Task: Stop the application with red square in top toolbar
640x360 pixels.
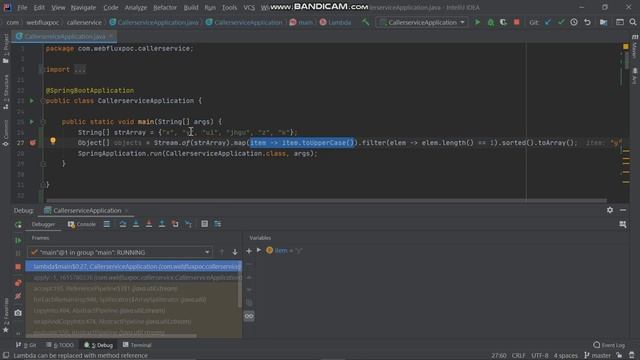Action: click(517, 22)
